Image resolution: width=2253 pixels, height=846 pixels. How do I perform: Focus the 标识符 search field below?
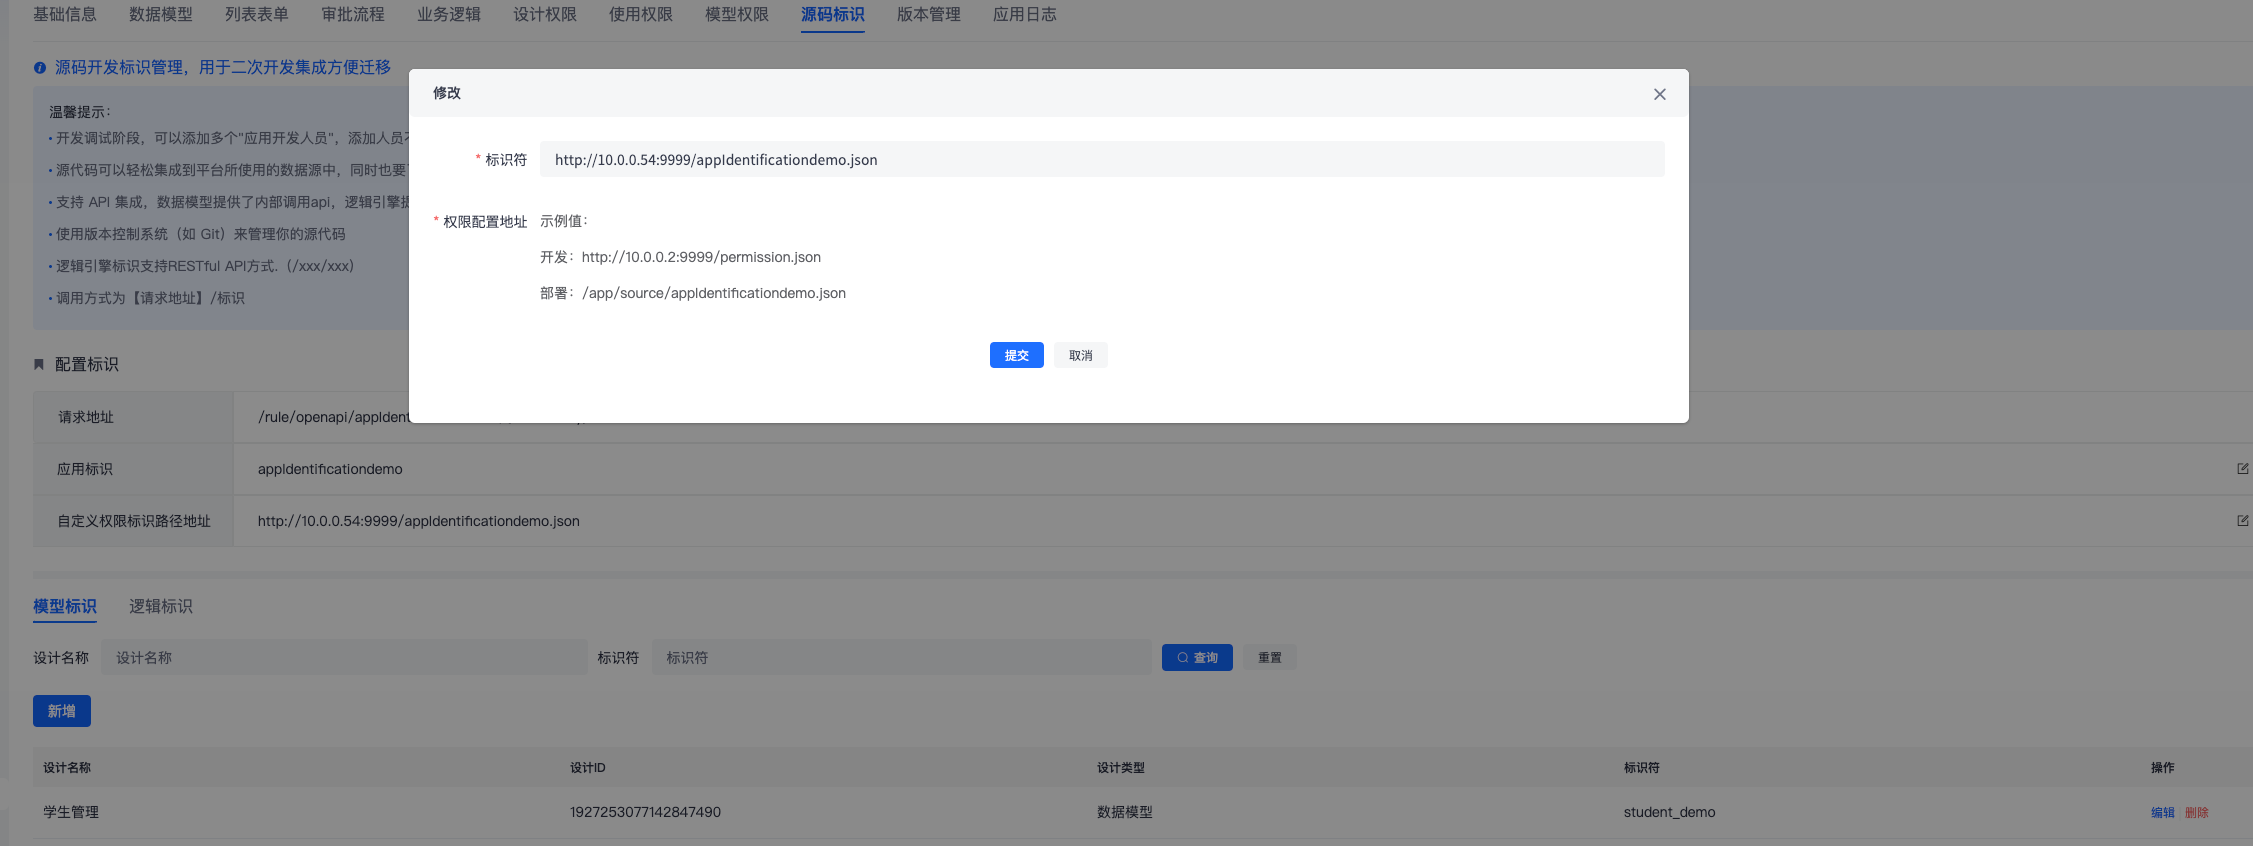pyautogui.click(x=902, y=657)
